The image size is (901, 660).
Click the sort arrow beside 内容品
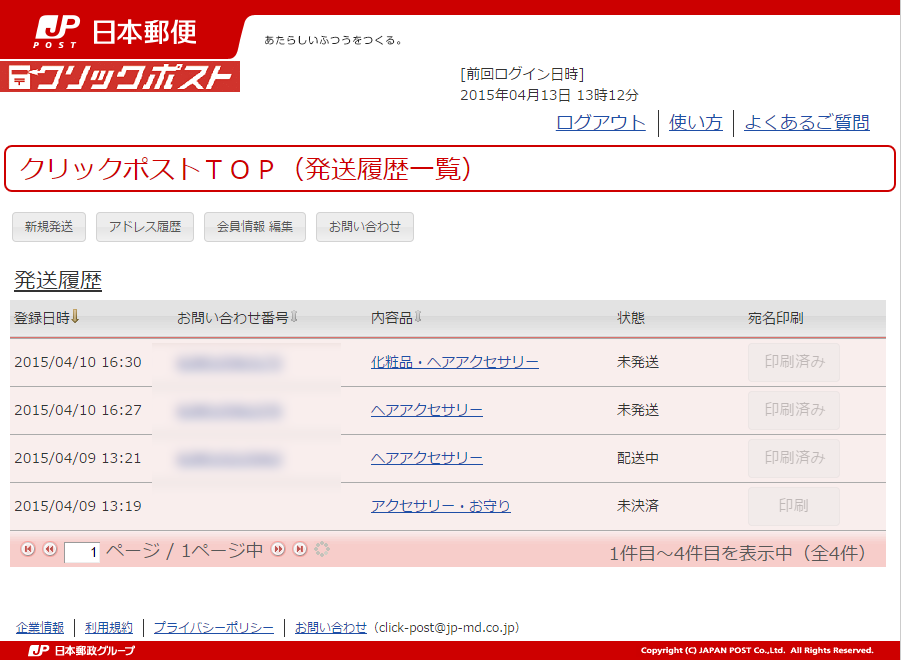(x=418, y=317)
